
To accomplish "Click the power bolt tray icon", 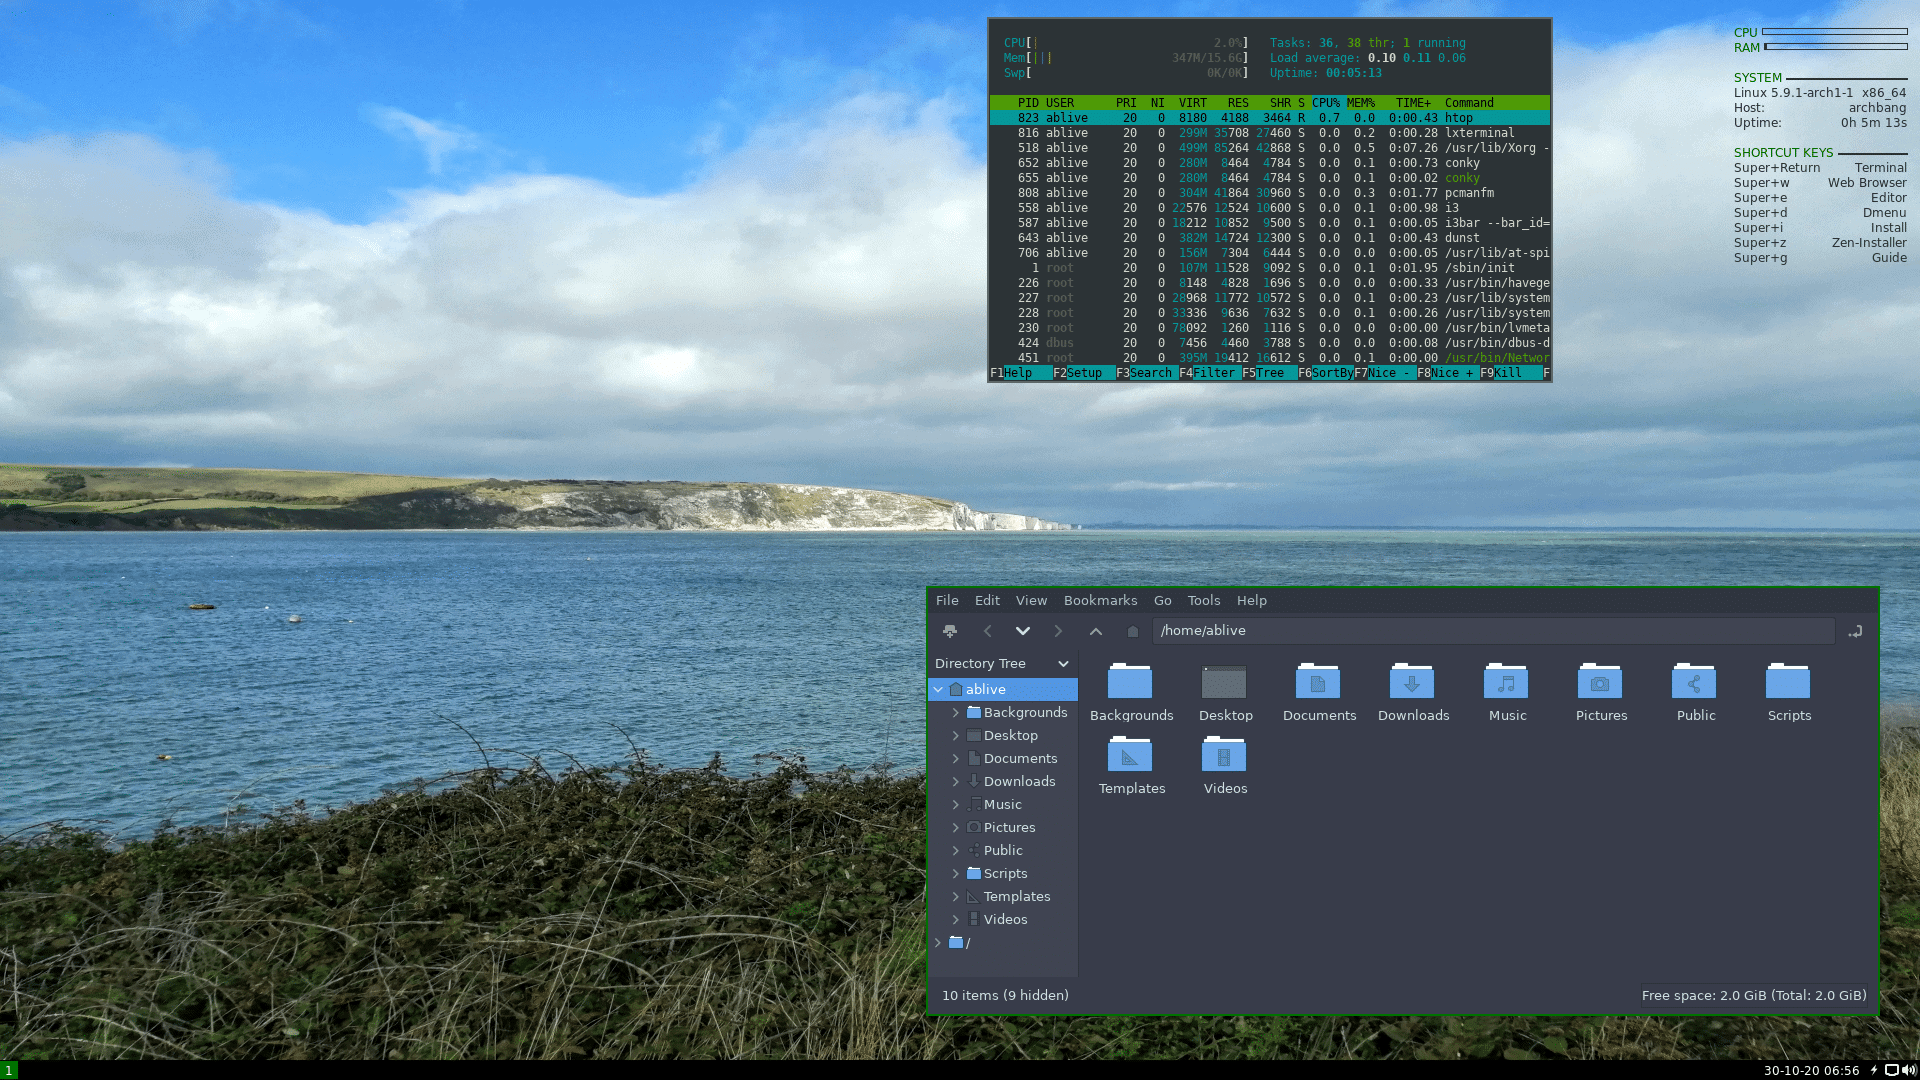I will pyautogui.click(x=1874, y=1070).
